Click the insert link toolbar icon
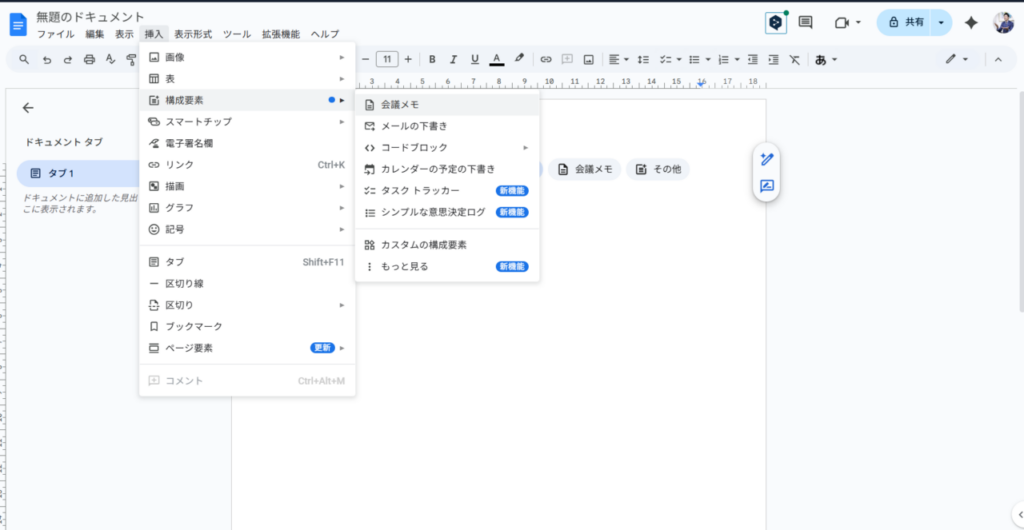This screenshot has width=1024, height=530. pyautogui.click(x=546, y=59)
